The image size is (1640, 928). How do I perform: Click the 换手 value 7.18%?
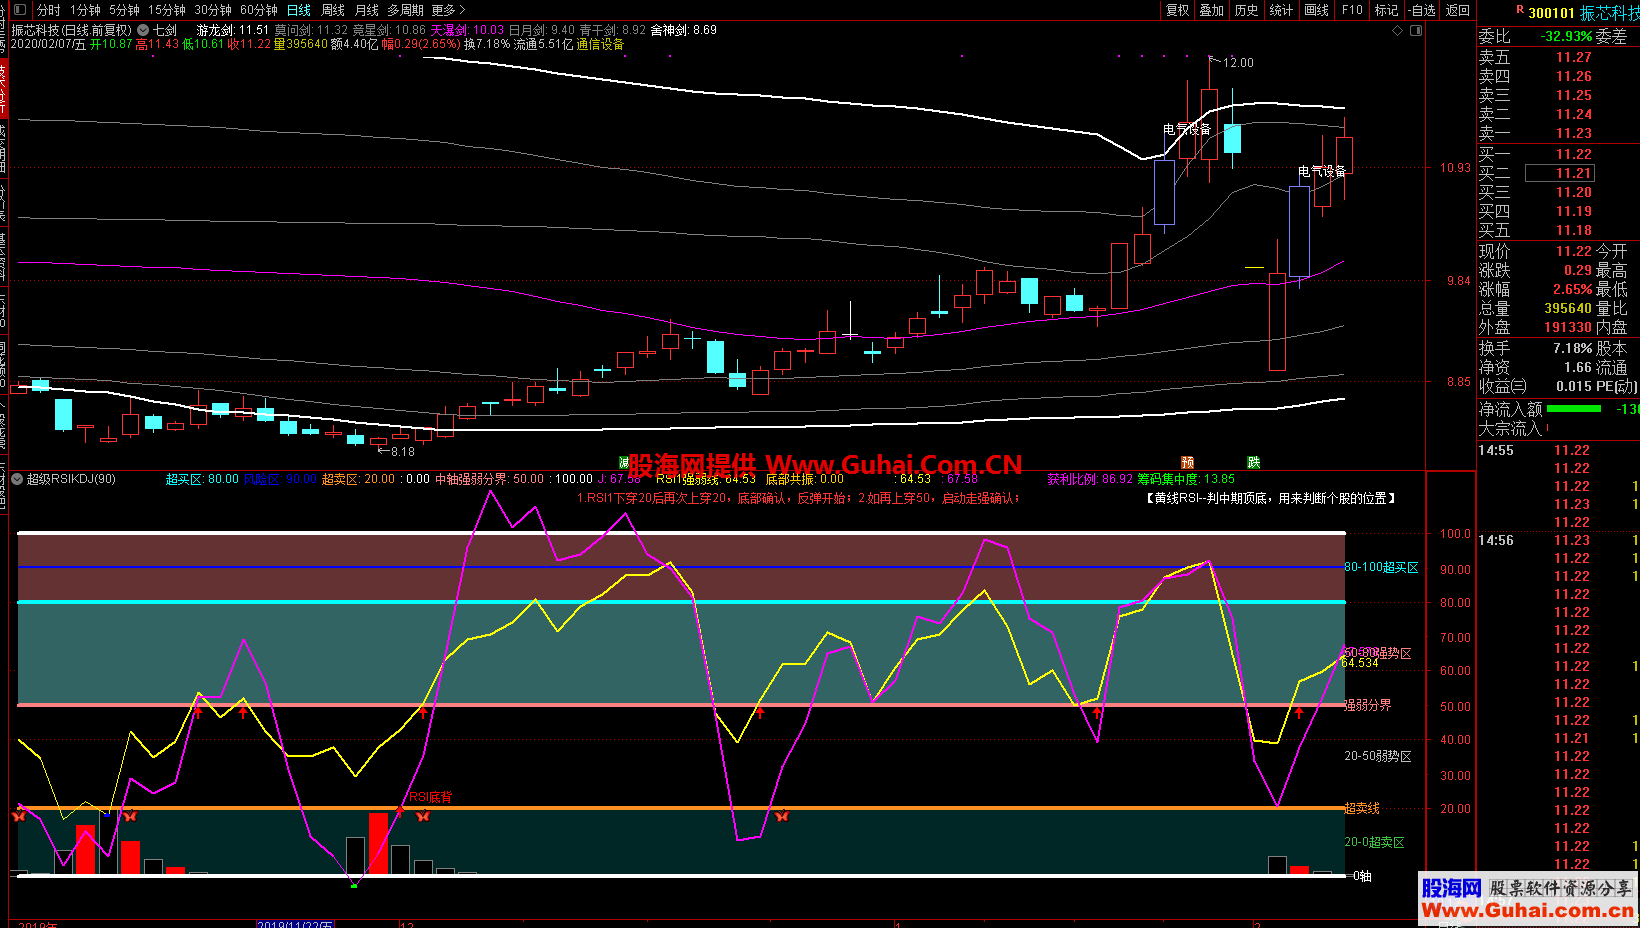(1572, 348)
